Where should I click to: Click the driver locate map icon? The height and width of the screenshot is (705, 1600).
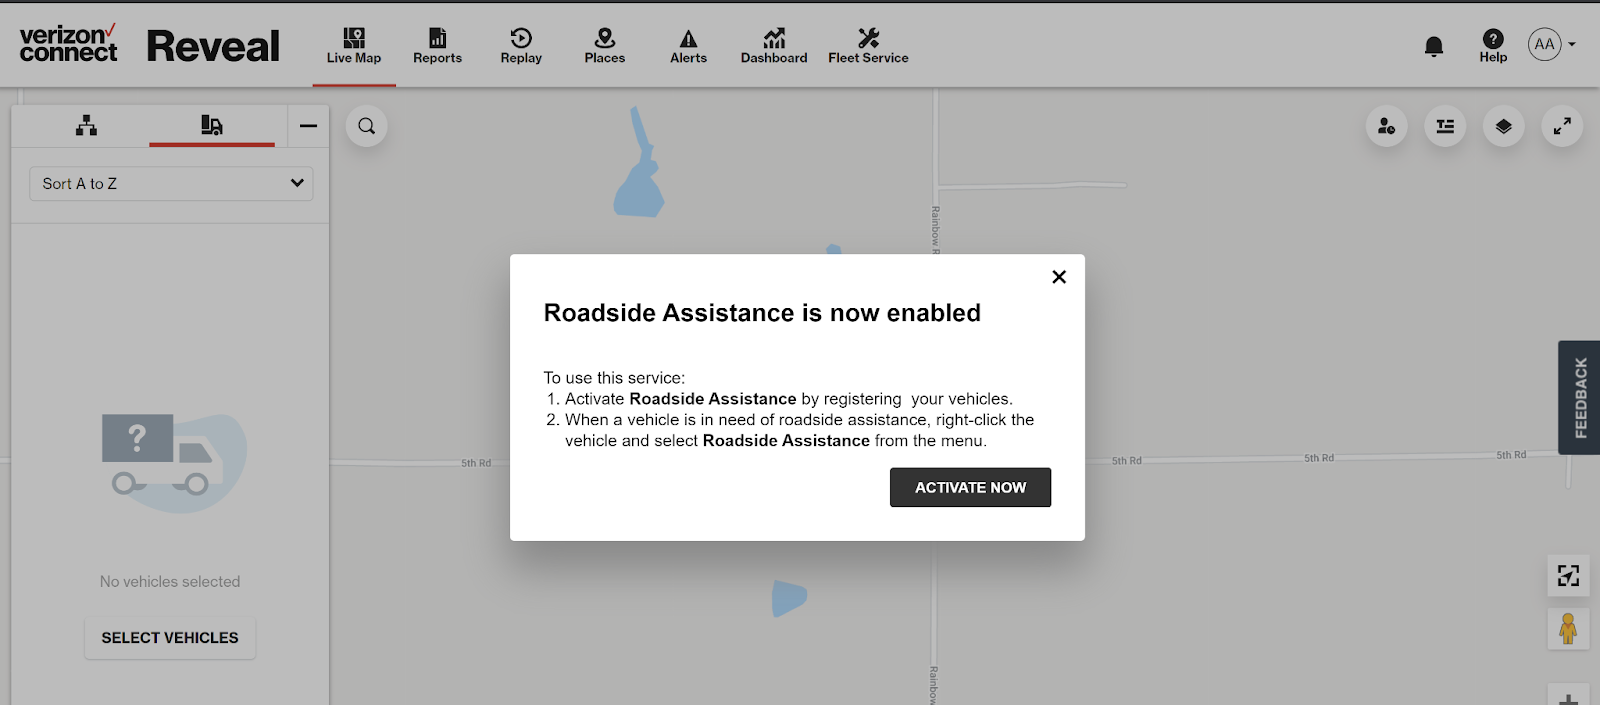[1386, 126]
